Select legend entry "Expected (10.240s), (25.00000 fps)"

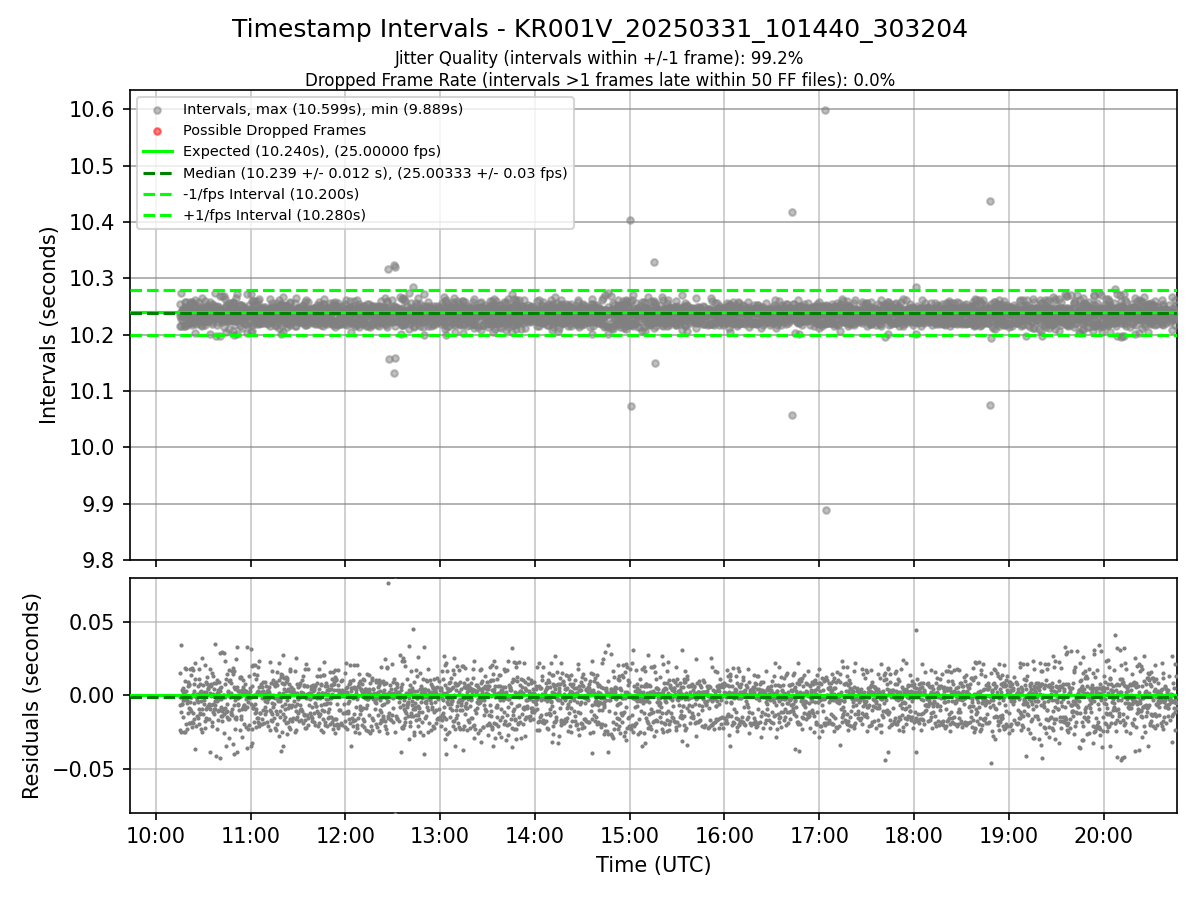point(312,151)
